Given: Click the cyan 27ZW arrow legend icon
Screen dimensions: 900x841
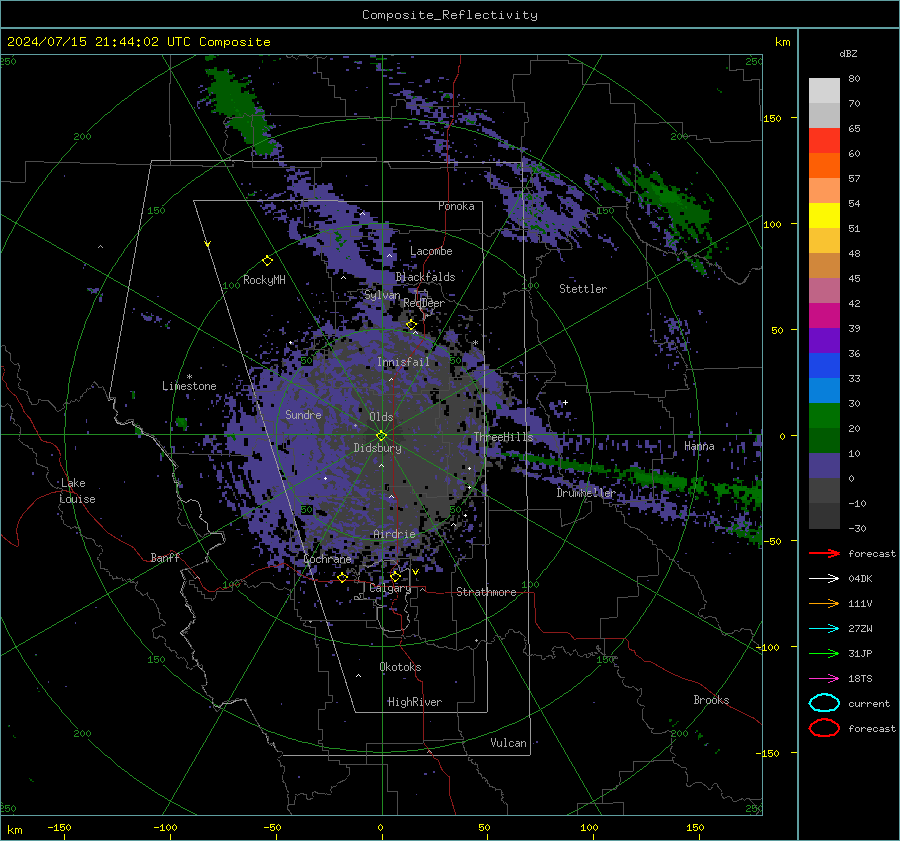Looking at the screenshot, I should tap(824, 629).
